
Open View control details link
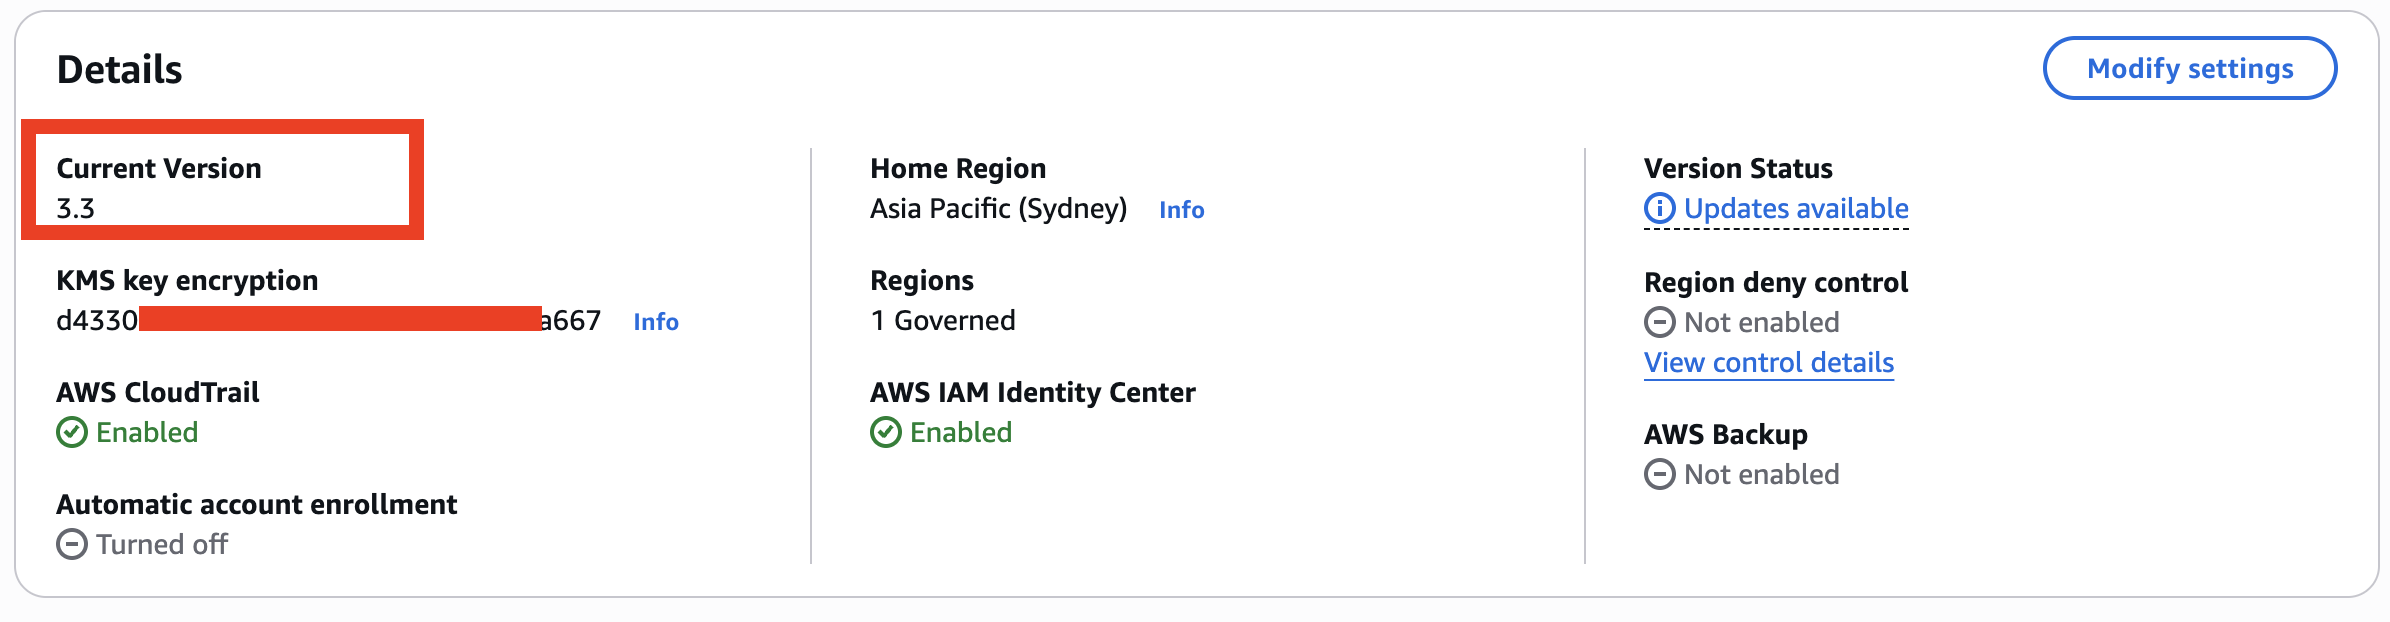click(x=1768, y=363)
